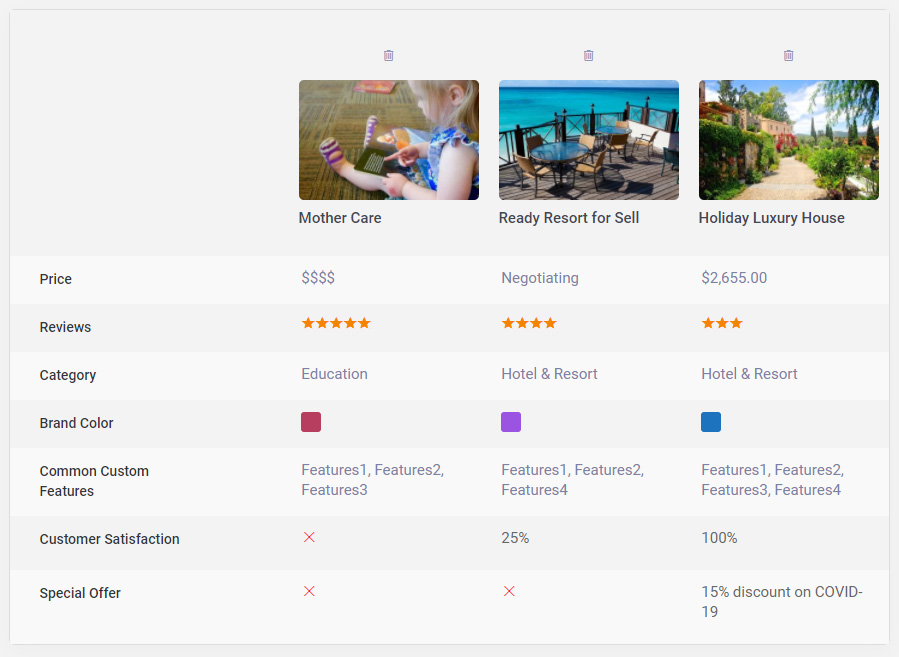The height and width of the screenshot is (657, 899).
Task: Click trash icon above Holiday Luxury House
Action: 789,56
